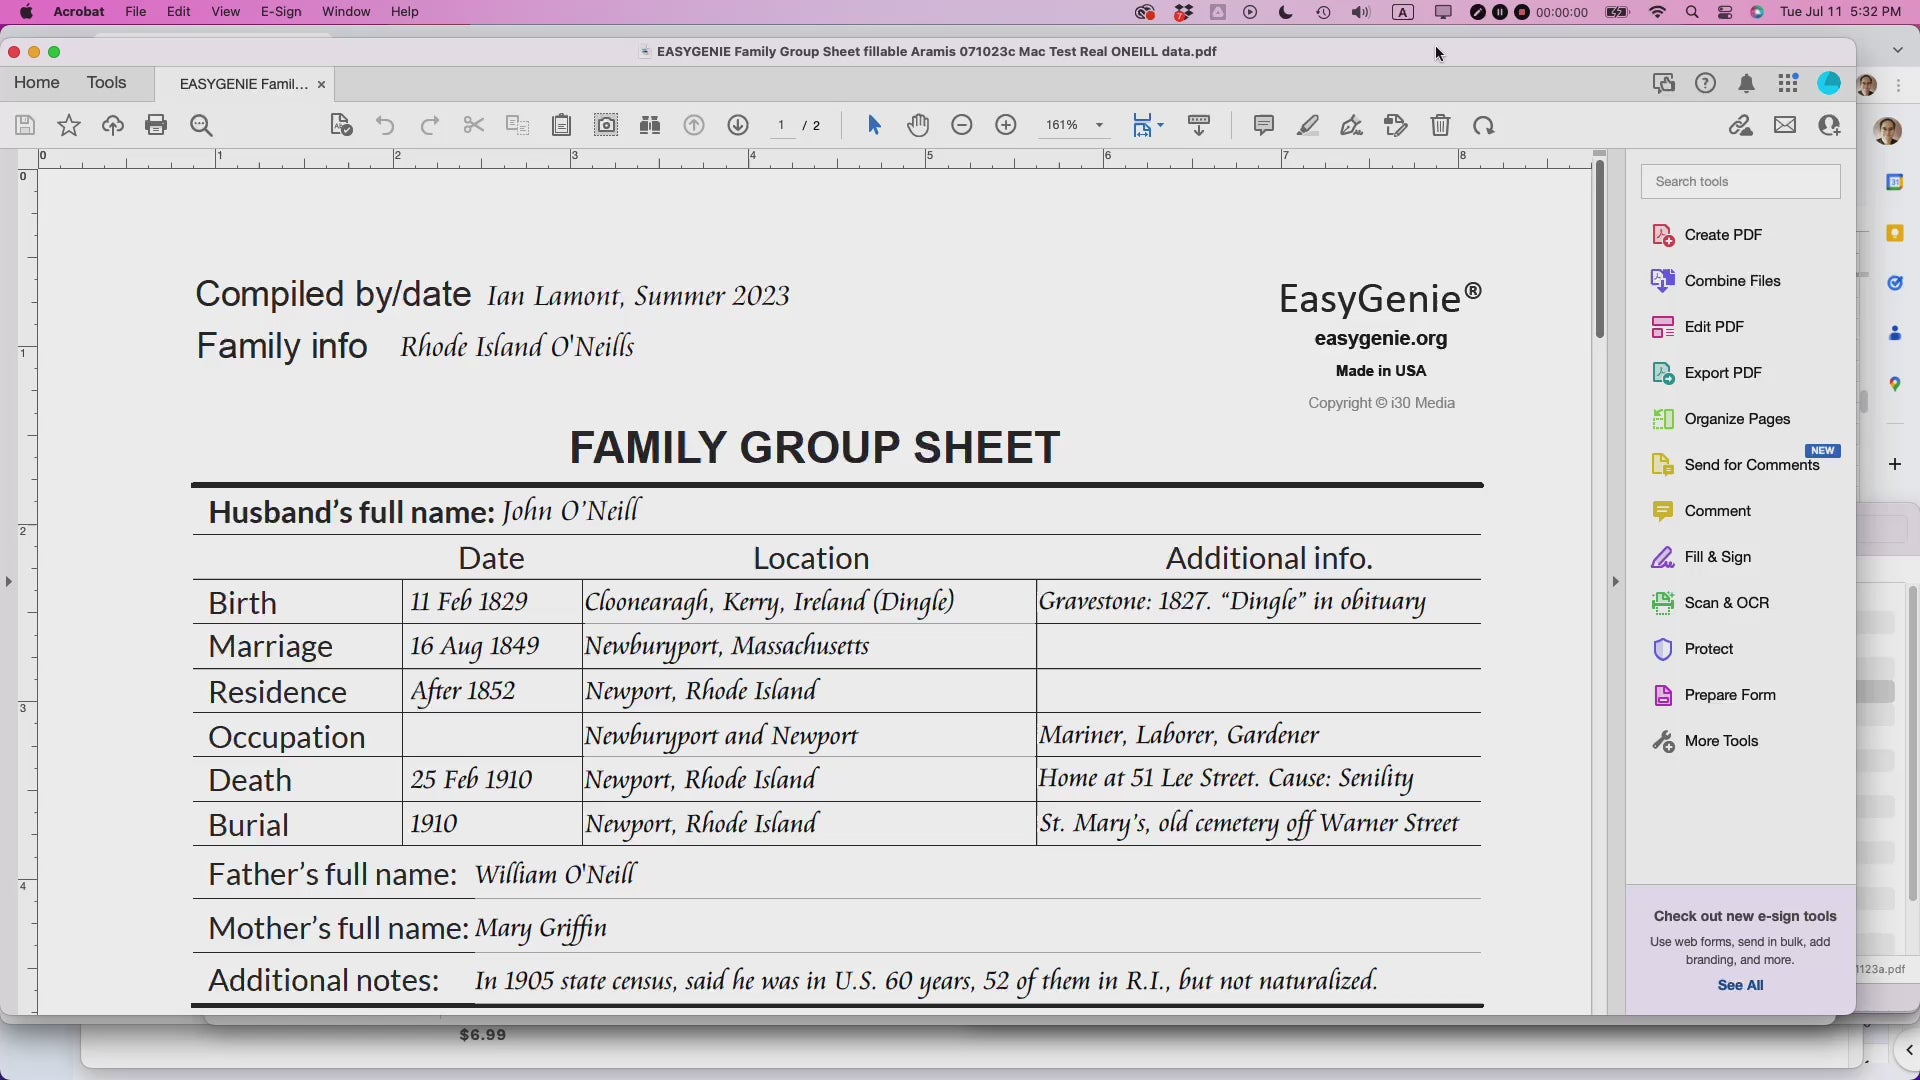Select the Hand pan tool
Image resolution: width=1920 pixels, height=1080 pixels.
(918, 126)
